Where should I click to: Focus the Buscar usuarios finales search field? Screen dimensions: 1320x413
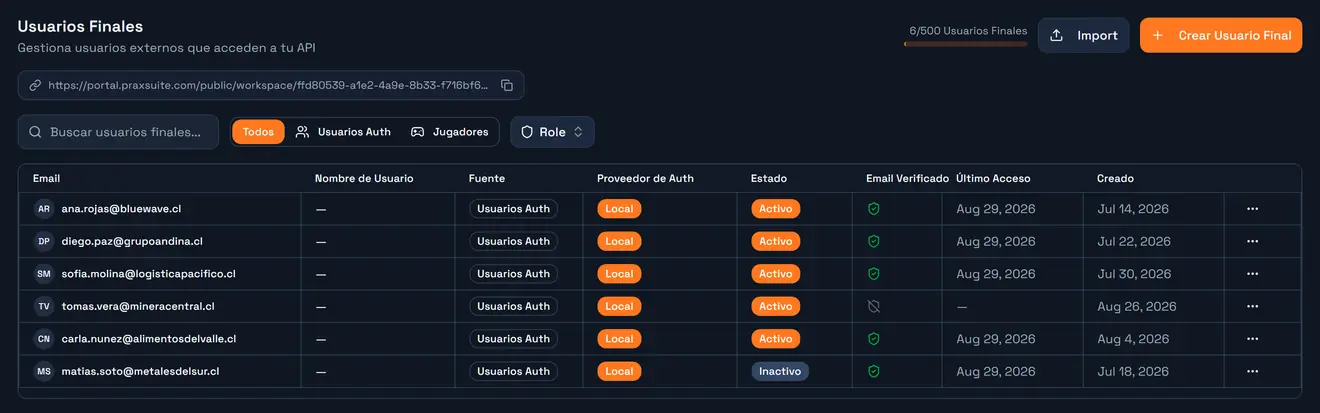pyautogui.click(x=118, y=132)
